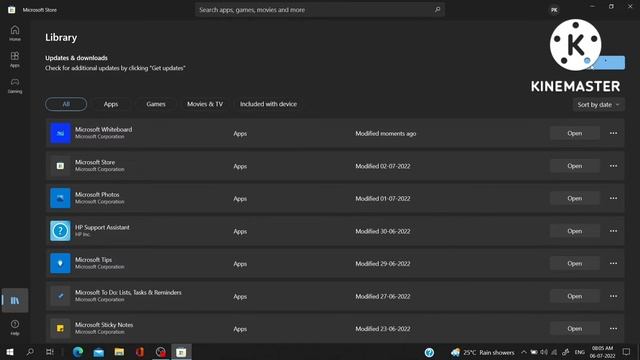Open taskbar search

point(30,352)
